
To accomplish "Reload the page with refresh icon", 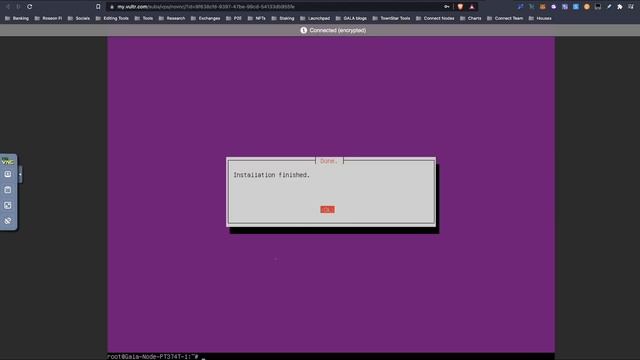I will click(x=30, y=7).
